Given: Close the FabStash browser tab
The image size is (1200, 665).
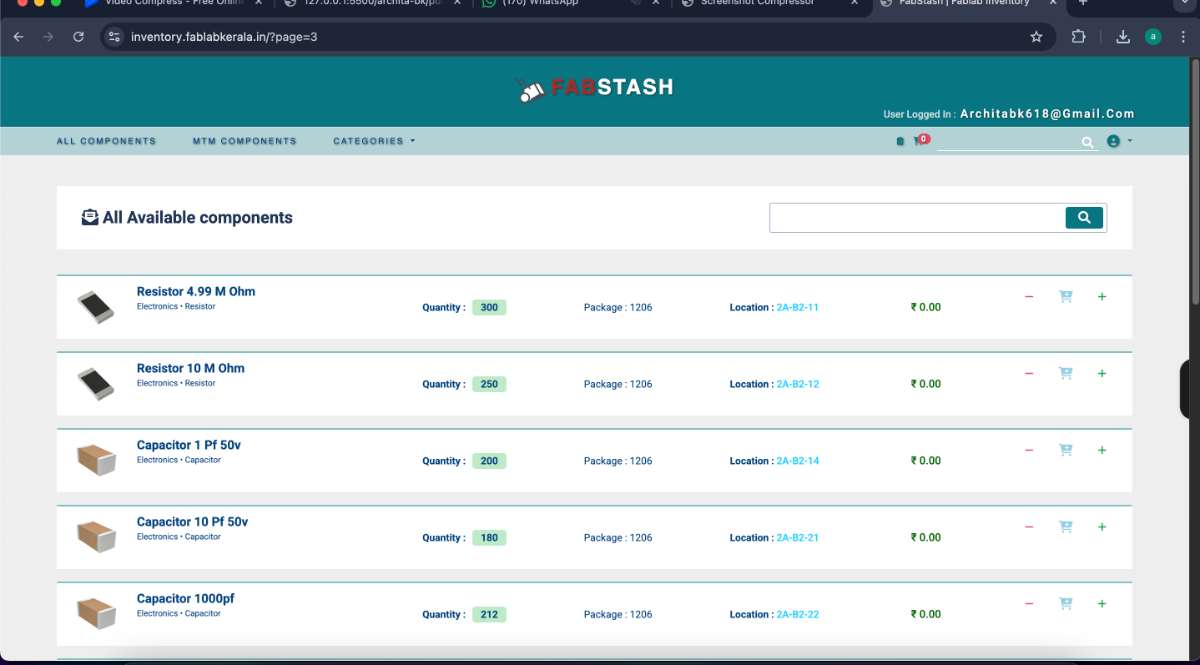Looking at the screenshot, I should (x=1052, y=3).
